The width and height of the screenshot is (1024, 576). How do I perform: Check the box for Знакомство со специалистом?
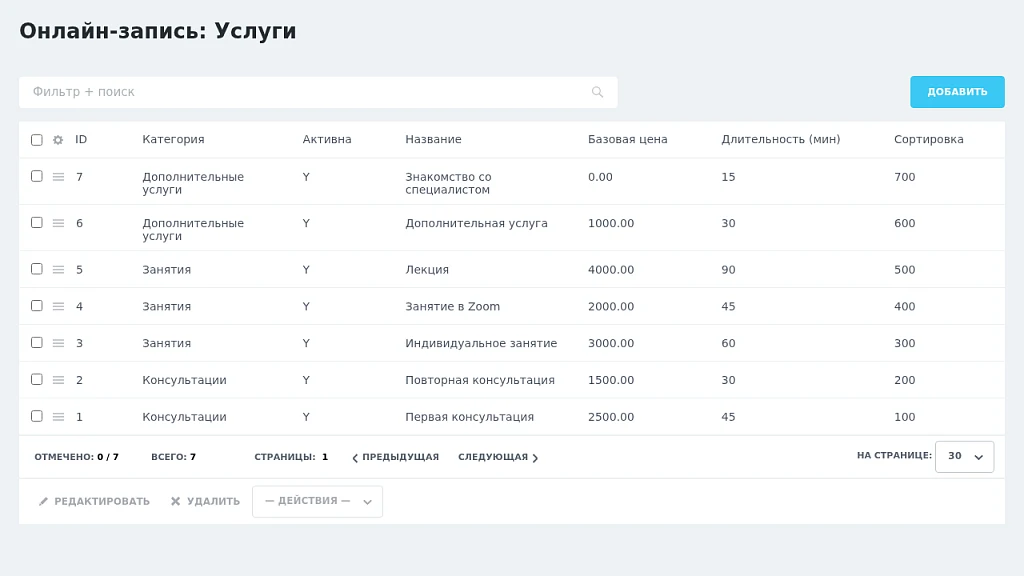[x=37, y=176]
